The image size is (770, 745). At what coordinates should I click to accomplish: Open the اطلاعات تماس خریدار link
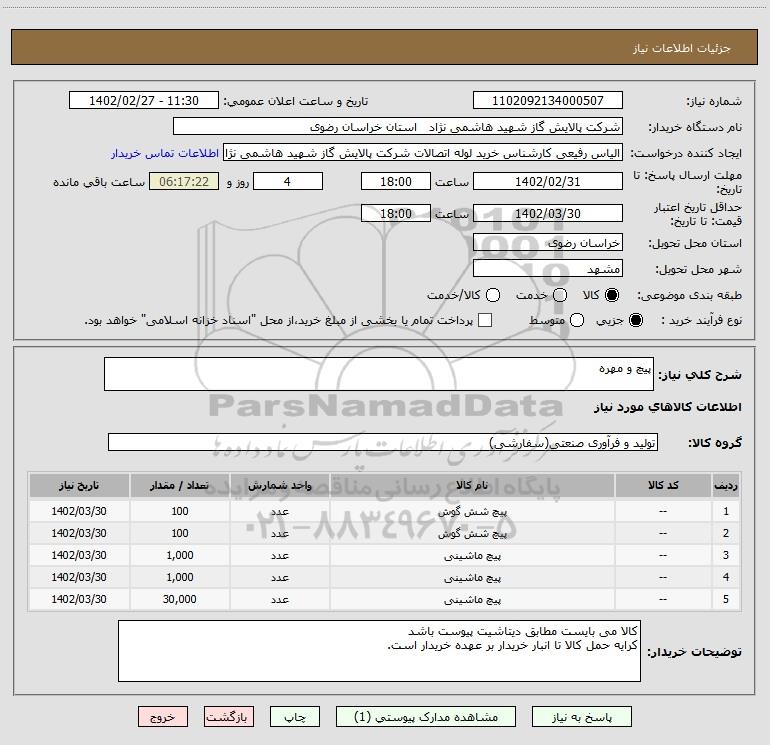(165, 153)
